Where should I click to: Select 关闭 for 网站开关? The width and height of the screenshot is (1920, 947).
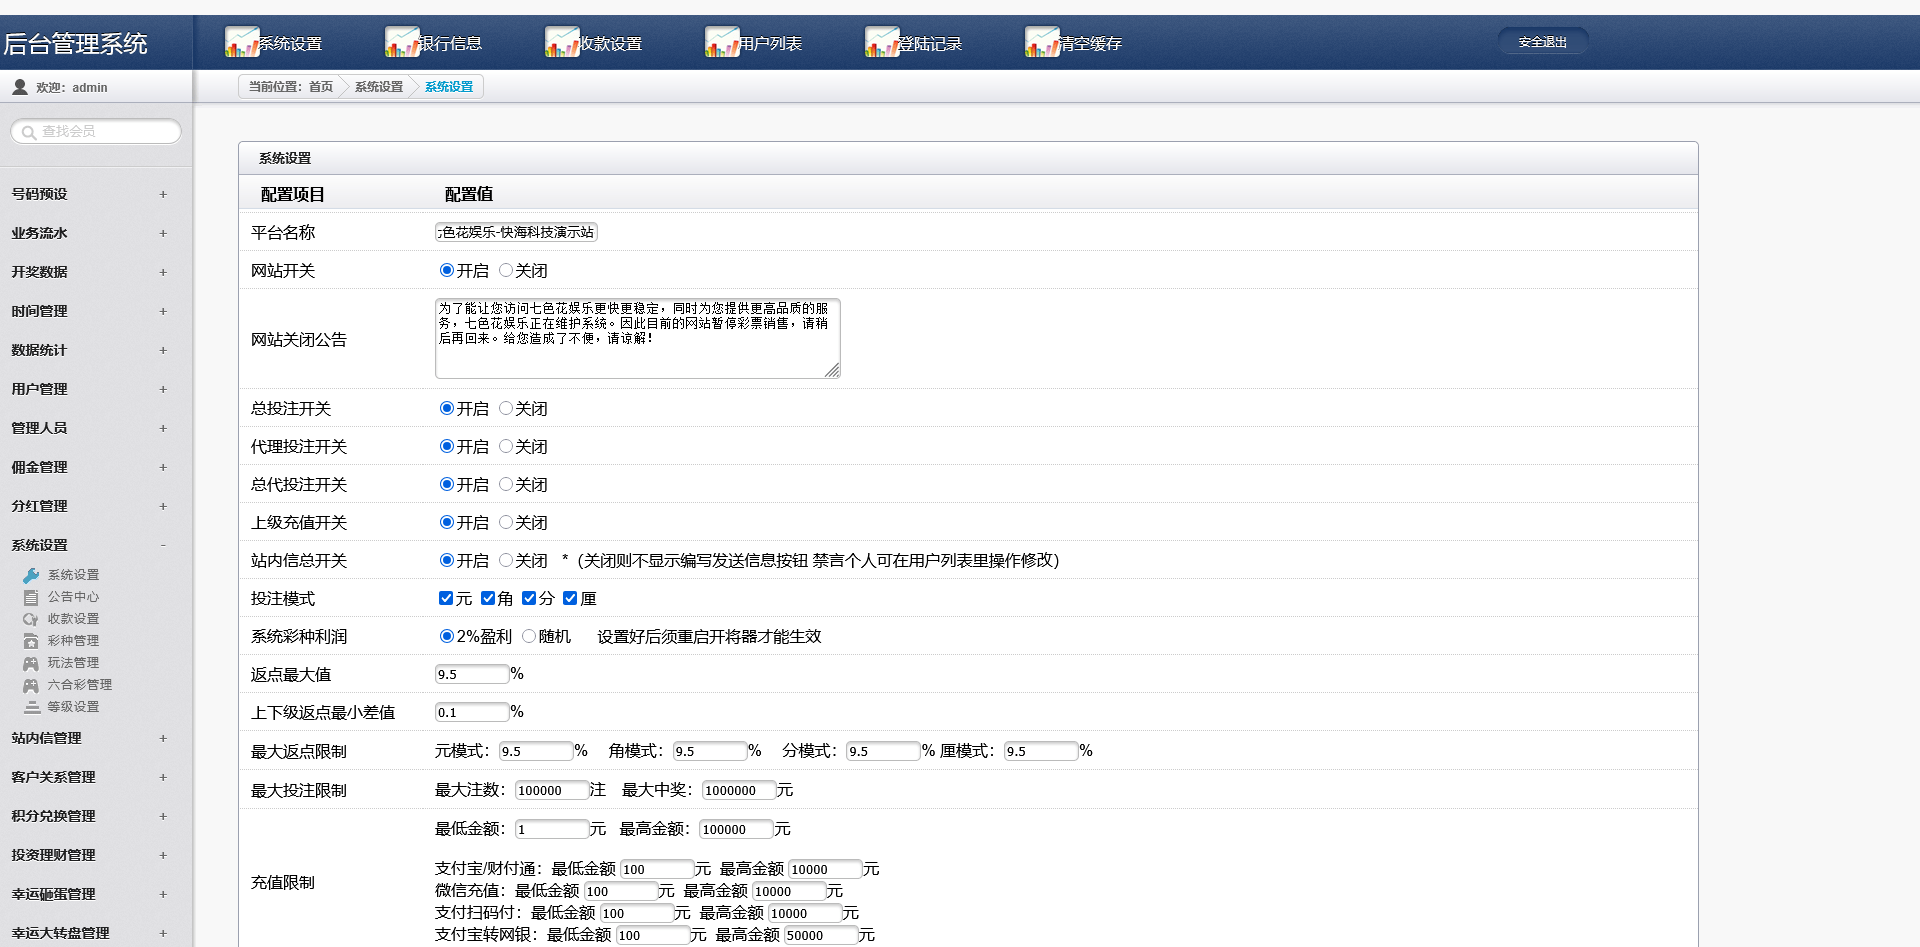pos(505,270)
